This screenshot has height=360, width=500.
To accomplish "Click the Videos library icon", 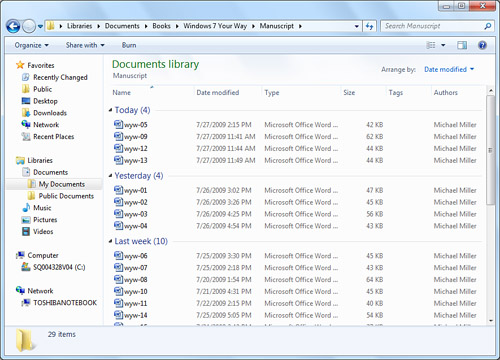I will [x=26, y=231].
